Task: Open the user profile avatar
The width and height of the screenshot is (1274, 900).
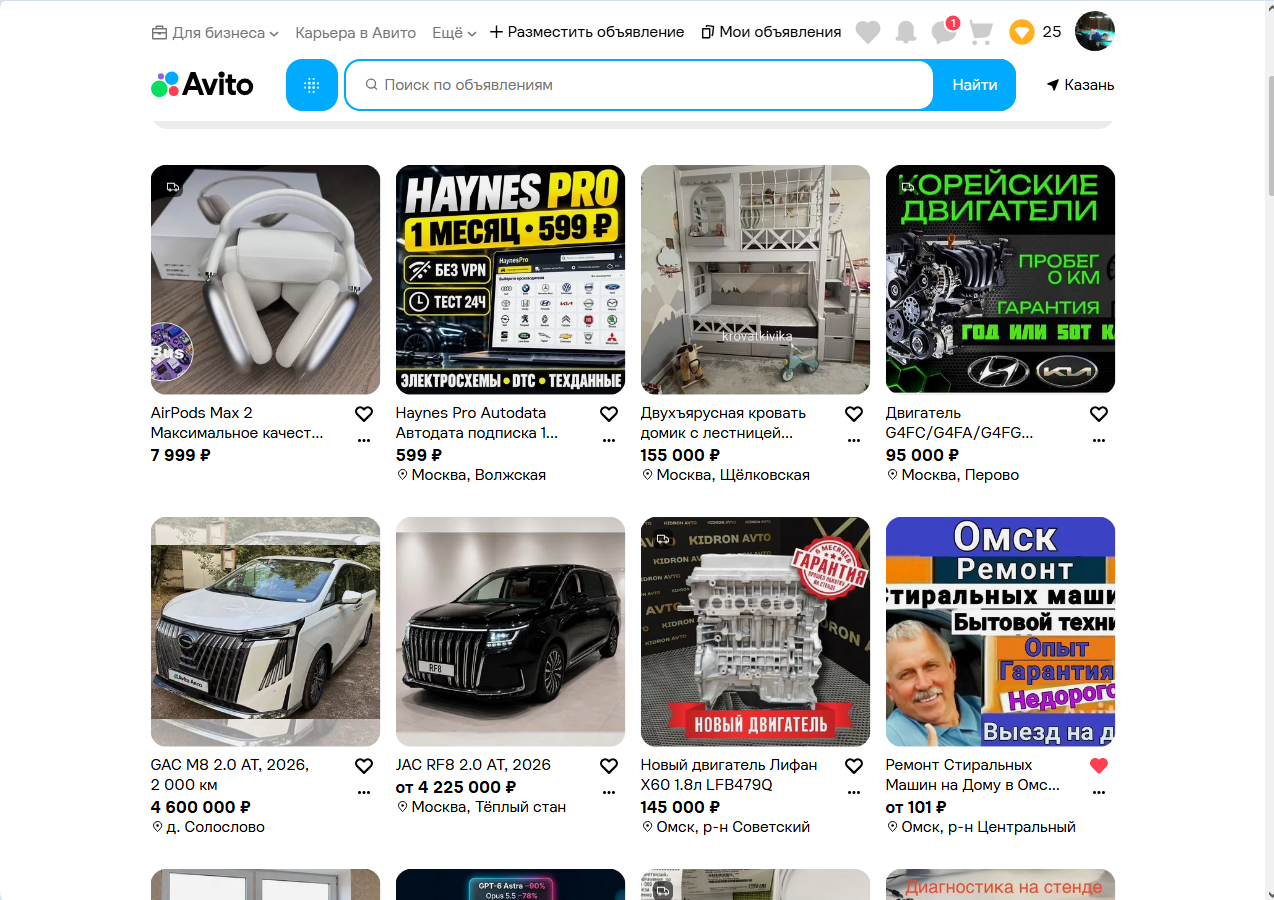Action: click(x=1095, y=31)
